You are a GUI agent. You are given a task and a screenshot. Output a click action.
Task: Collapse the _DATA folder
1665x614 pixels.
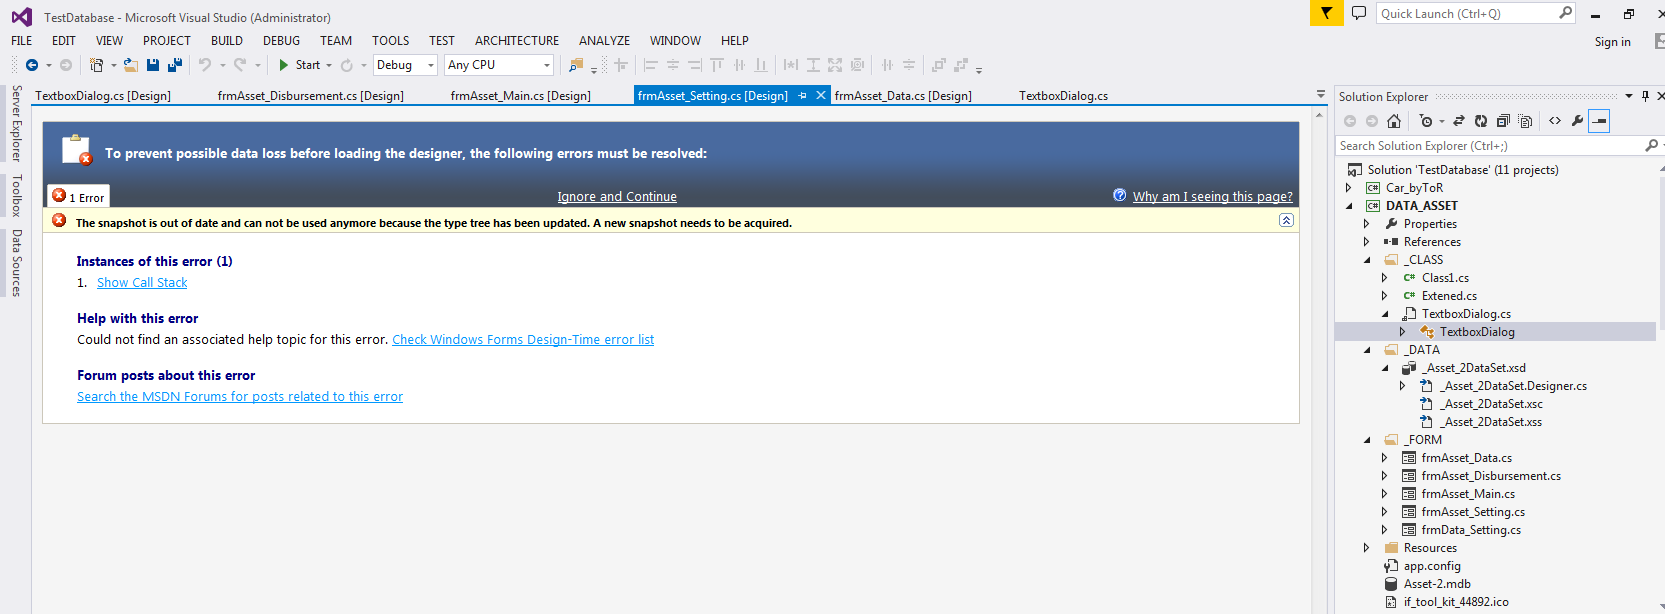[x=1367, y=350]
